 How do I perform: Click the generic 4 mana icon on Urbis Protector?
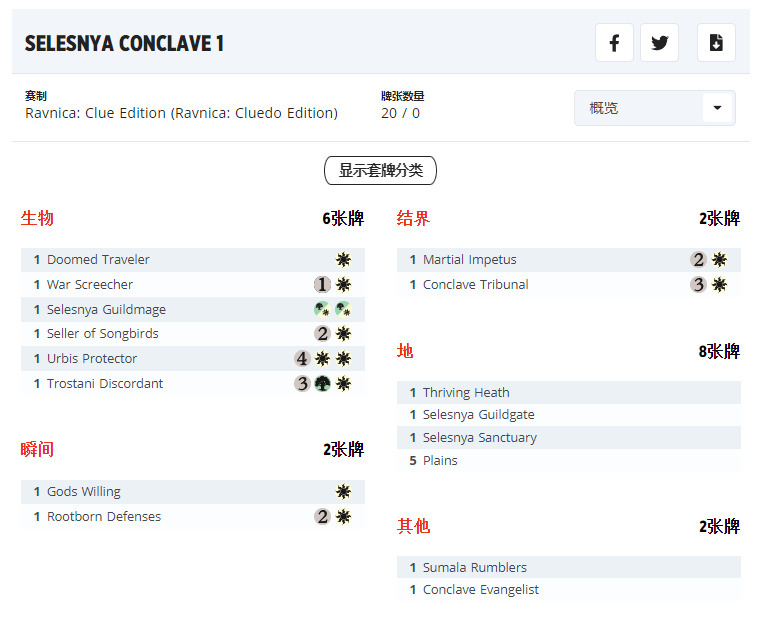[x=302, y=359]
